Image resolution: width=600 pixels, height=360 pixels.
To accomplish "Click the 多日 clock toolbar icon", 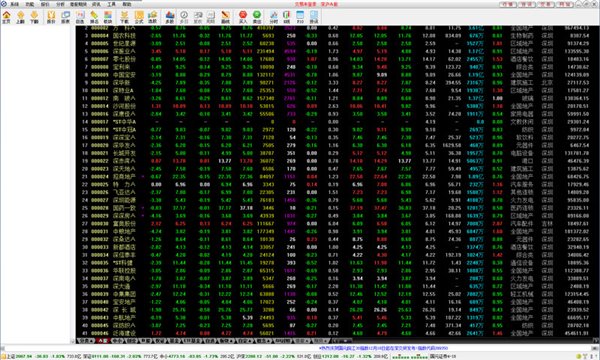I will (x=184, y=17).
